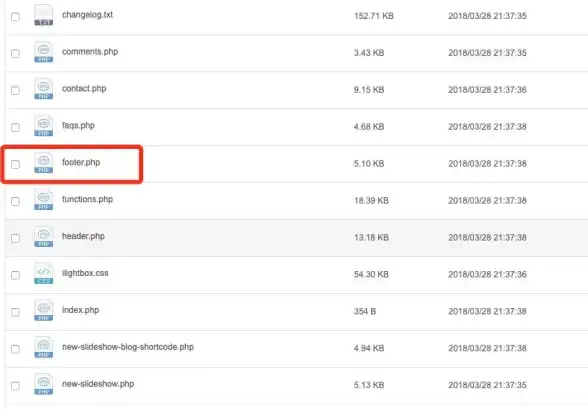The width and height of the screenshot is (588, 409).
Task: Click the header.php file name
Action: [83, 236]
